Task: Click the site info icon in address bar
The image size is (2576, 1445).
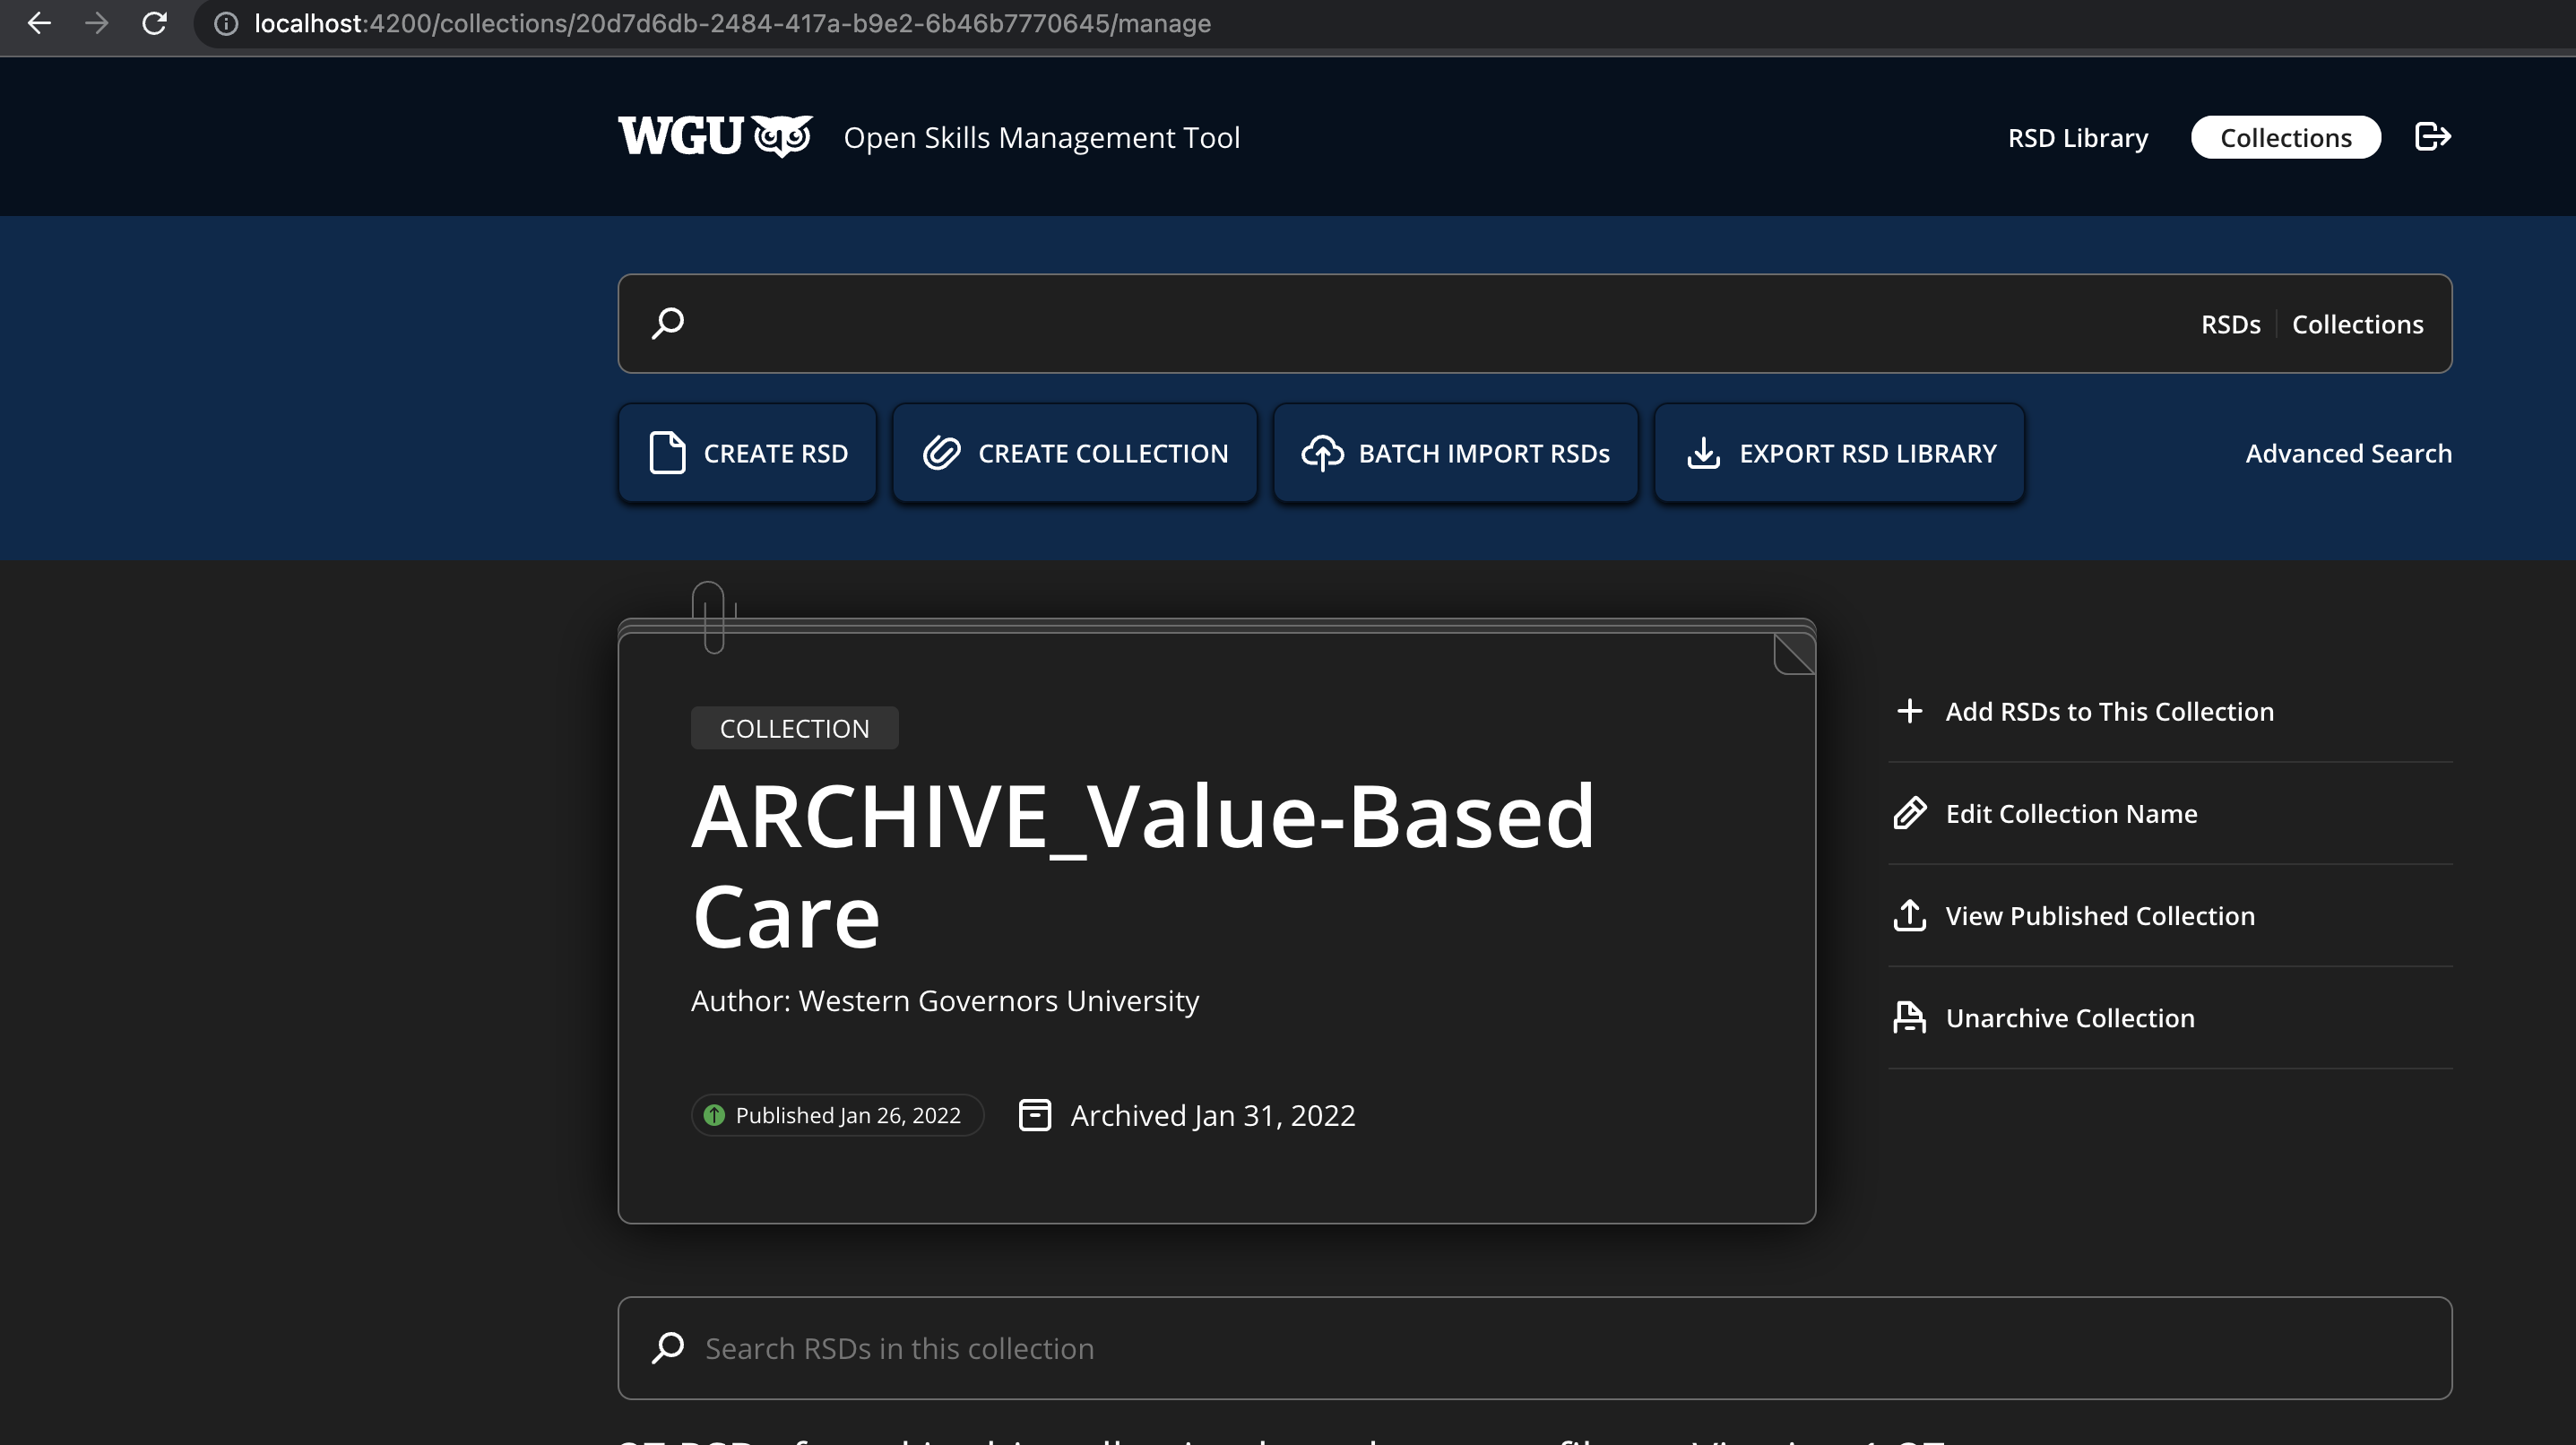Action: pyautogui.click(x=227, y=23)
